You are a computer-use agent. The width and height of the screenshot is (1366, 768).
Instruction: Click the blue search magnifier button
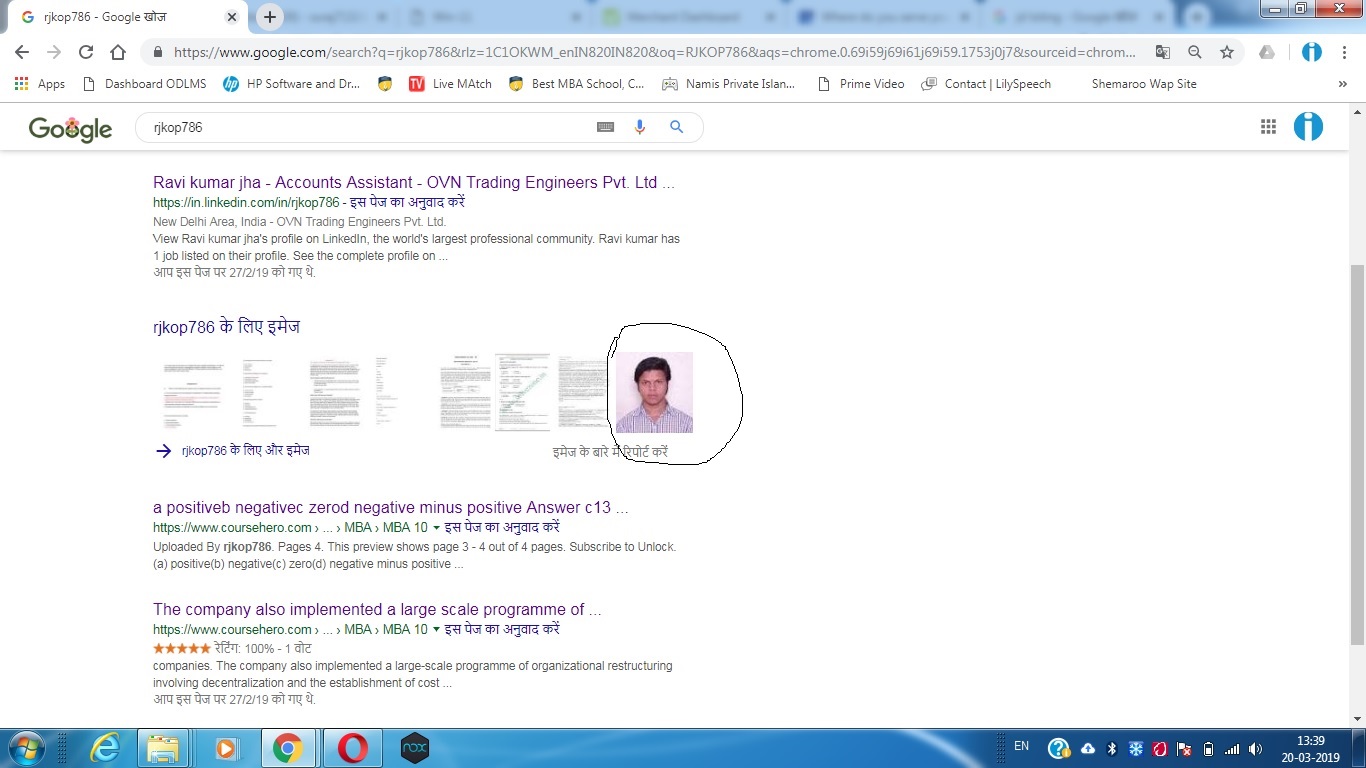click(677, 127)
